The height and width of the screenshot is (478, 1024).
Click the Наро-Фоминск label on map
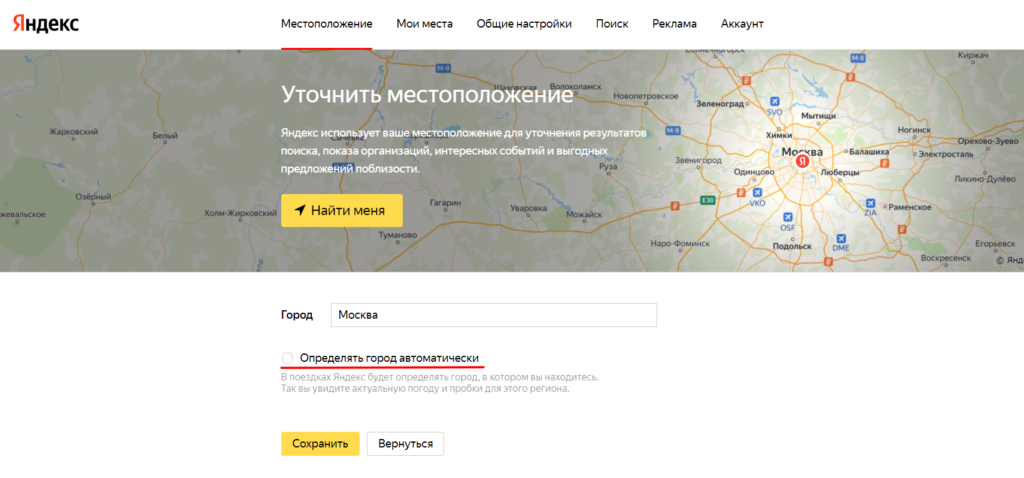point(680,243)
